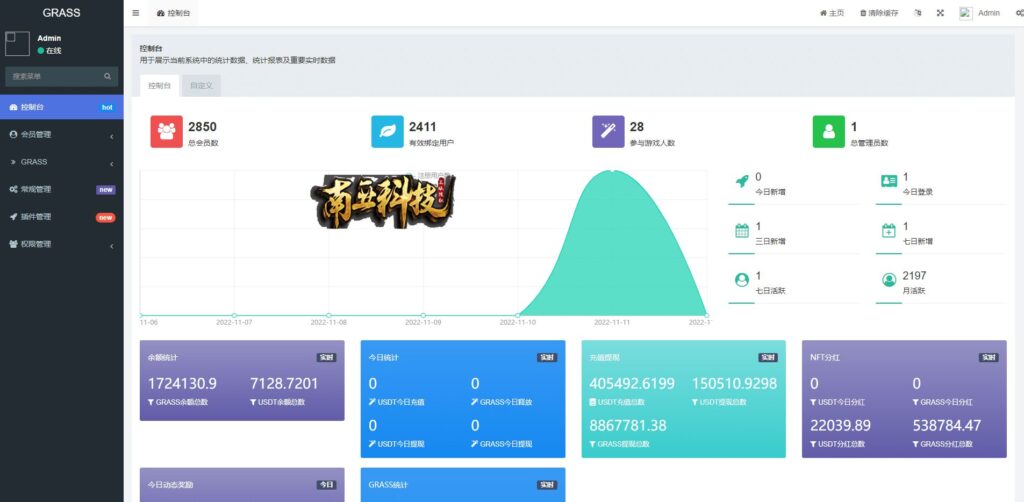Switch to the 控制台 content tab

point(159,86)
